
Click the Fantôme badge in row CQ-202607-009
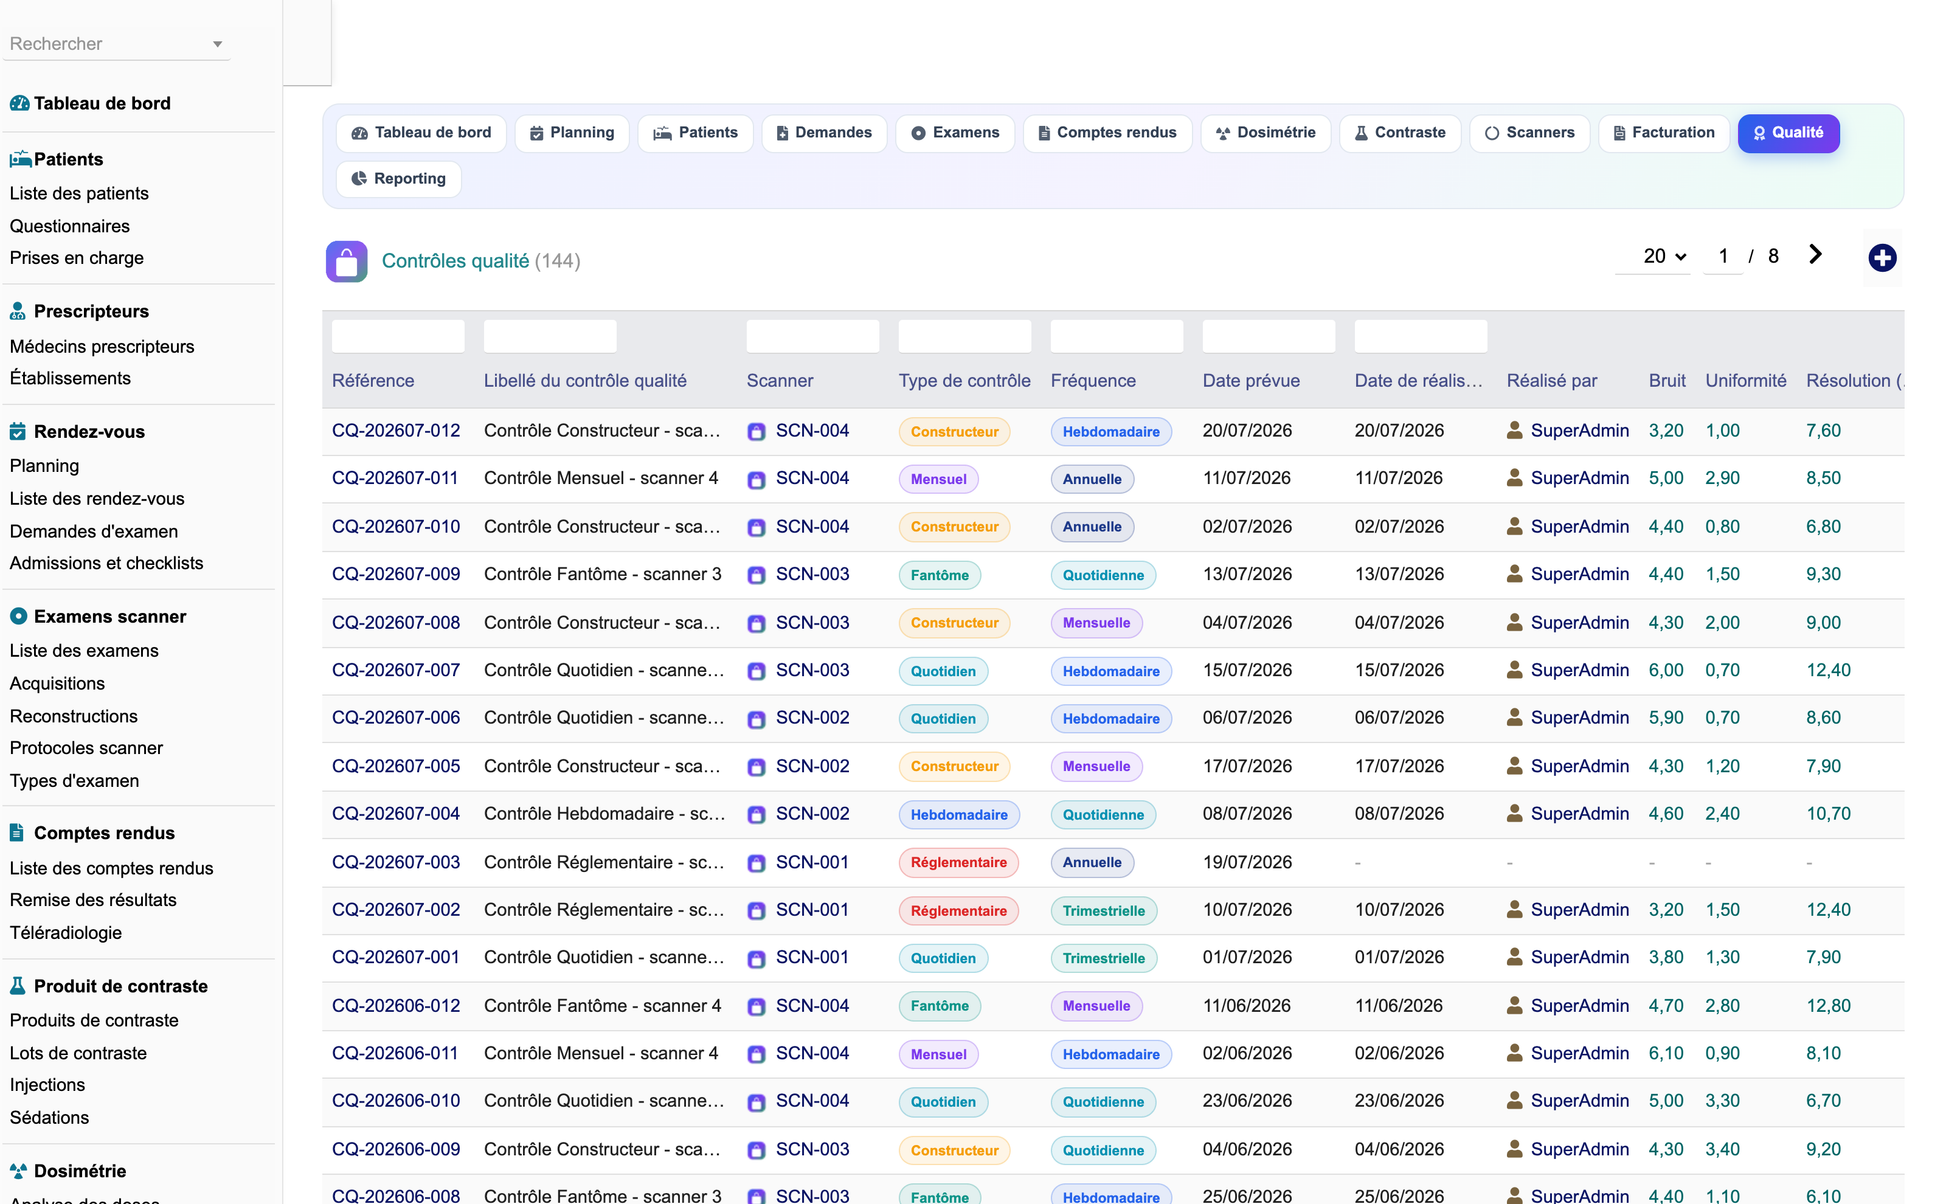click(x=939, y=575)
